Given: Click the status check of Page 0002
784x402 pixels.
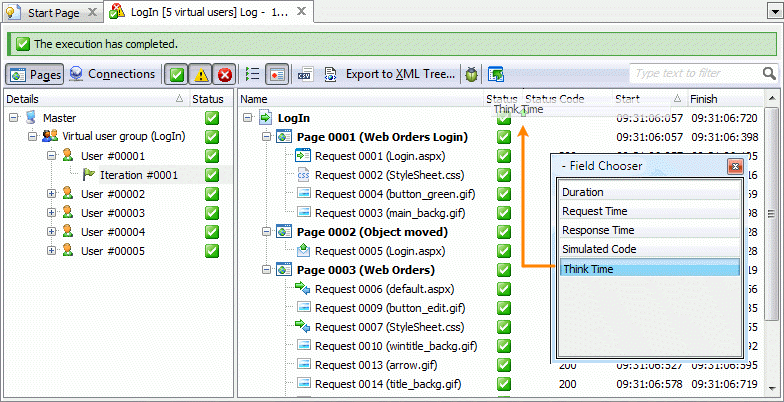Looking at the screenshot, I should (x=504, y=232).
